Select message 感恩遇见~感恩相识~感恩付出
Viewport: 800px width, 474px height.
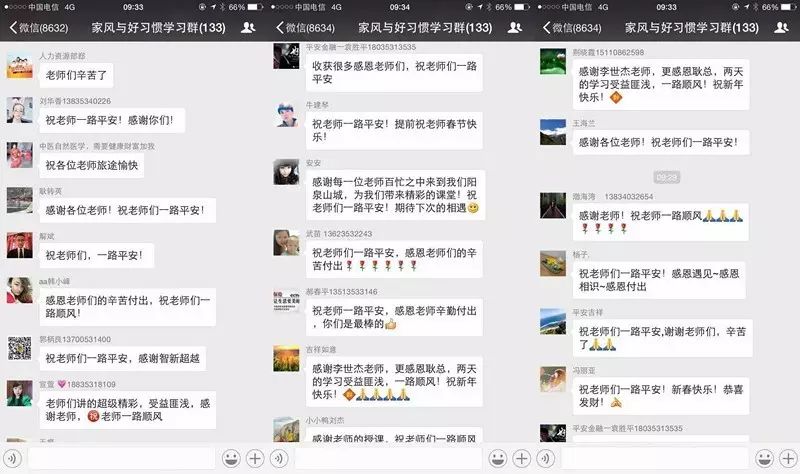pos(659,280)
